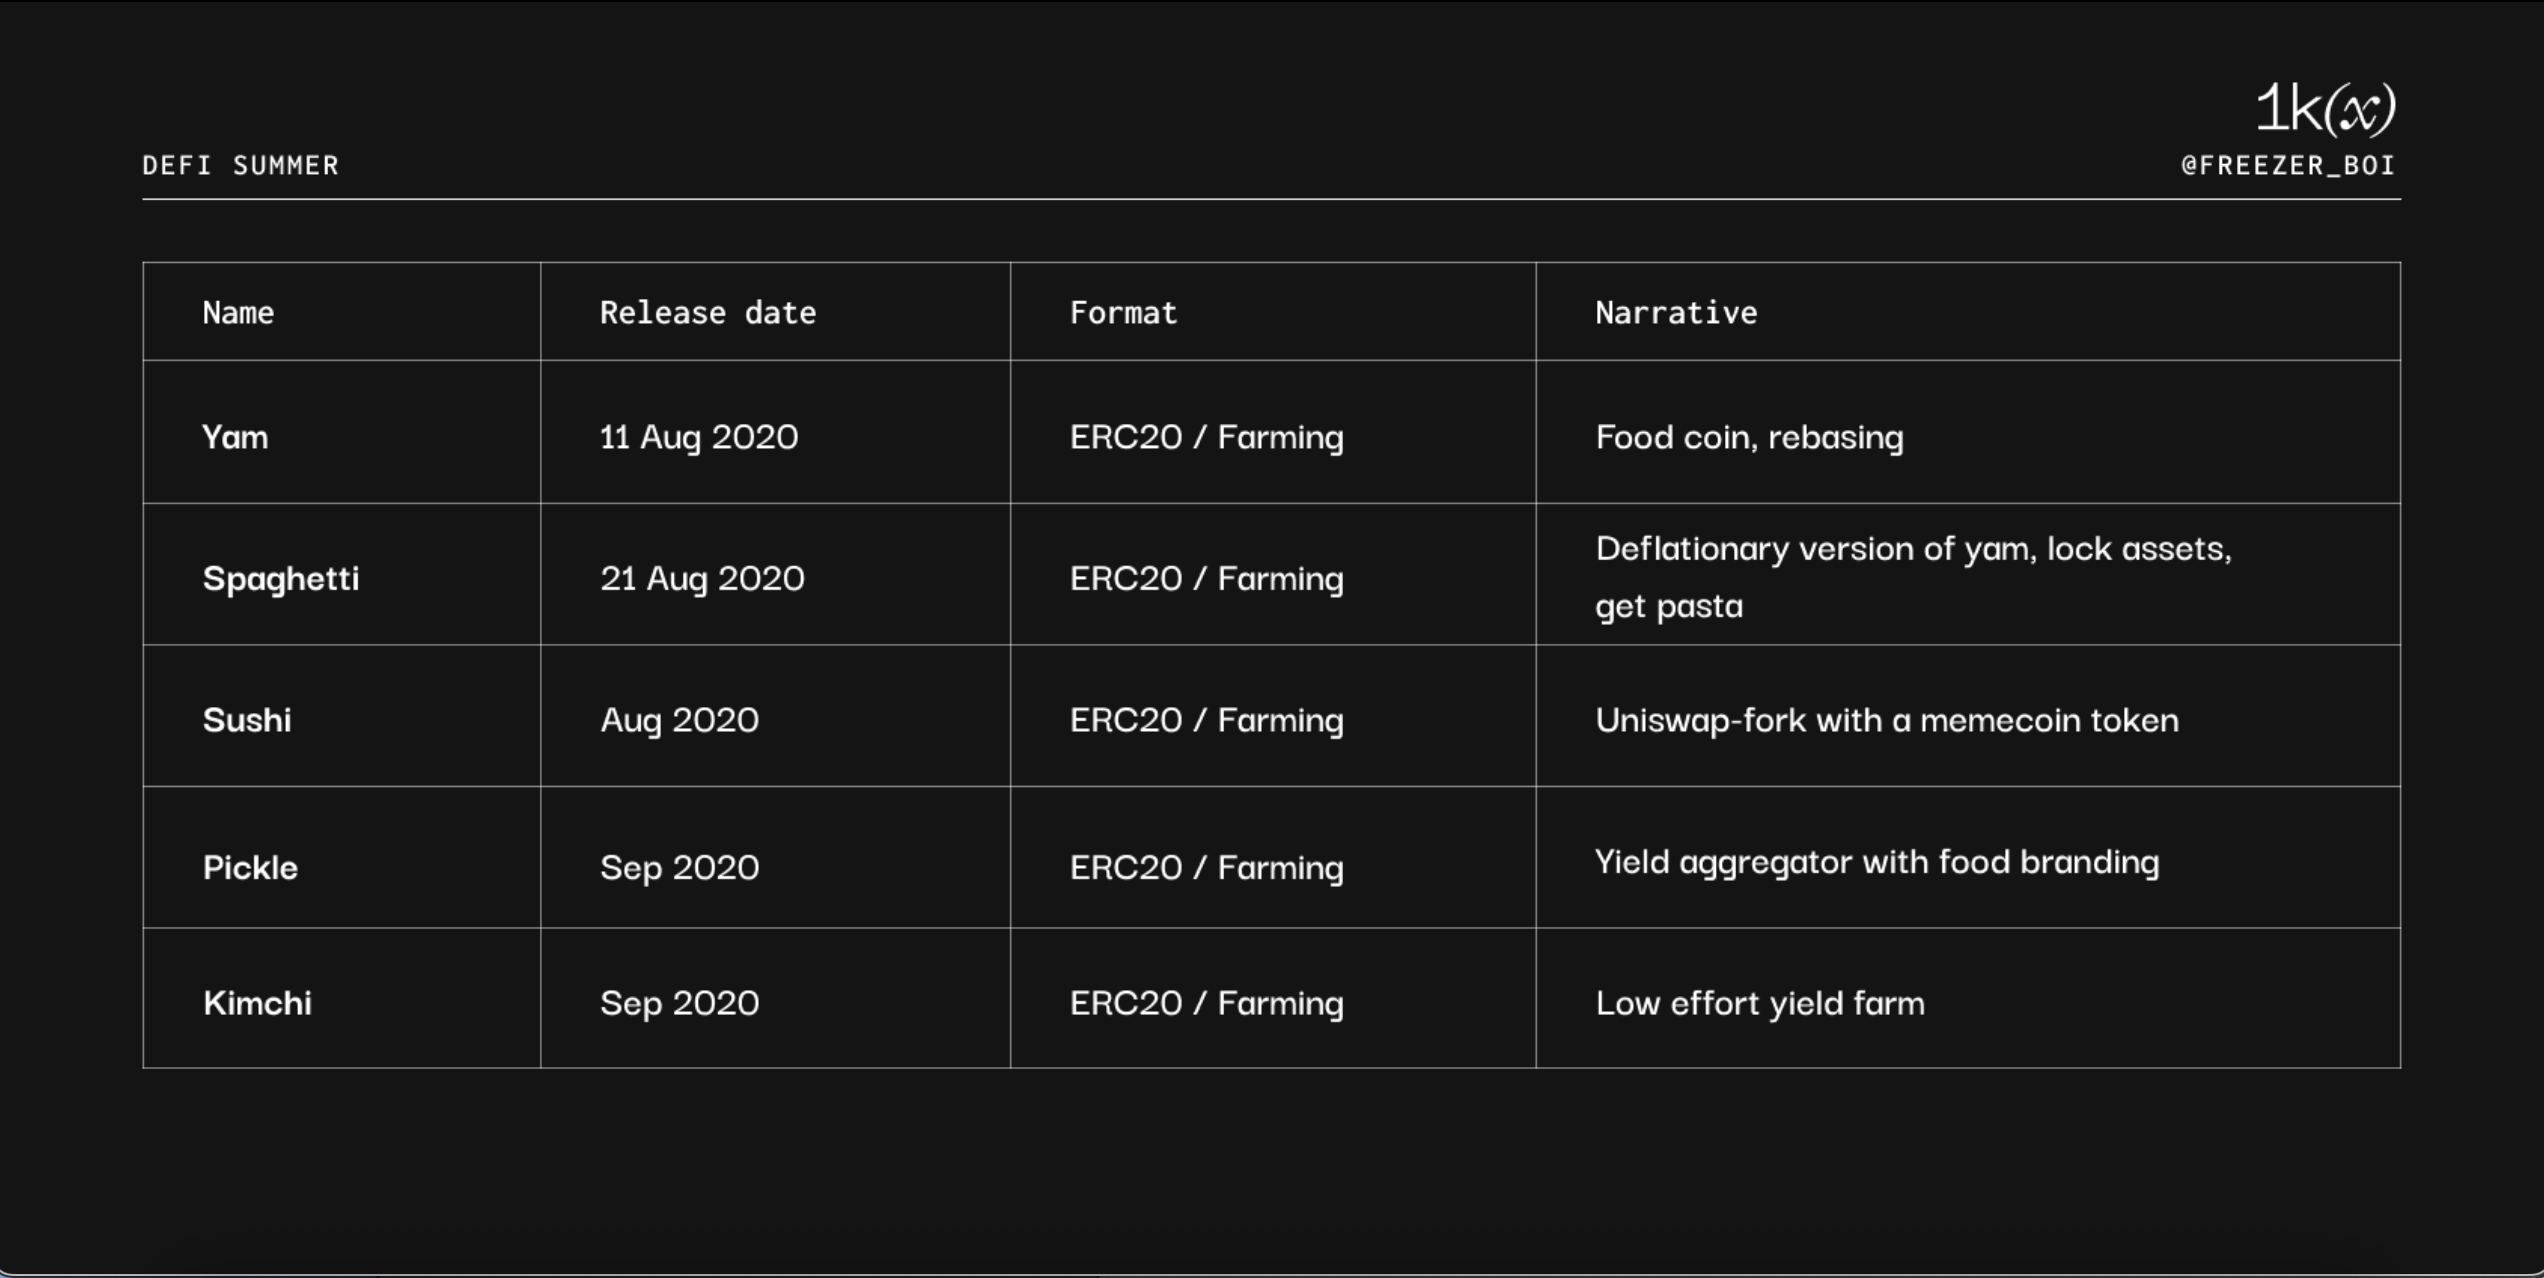Image resolution: width=2544 pixels, height=1278 pixels.
Task: Click the DEFI SUMMER title
Action: coord(240,166)
